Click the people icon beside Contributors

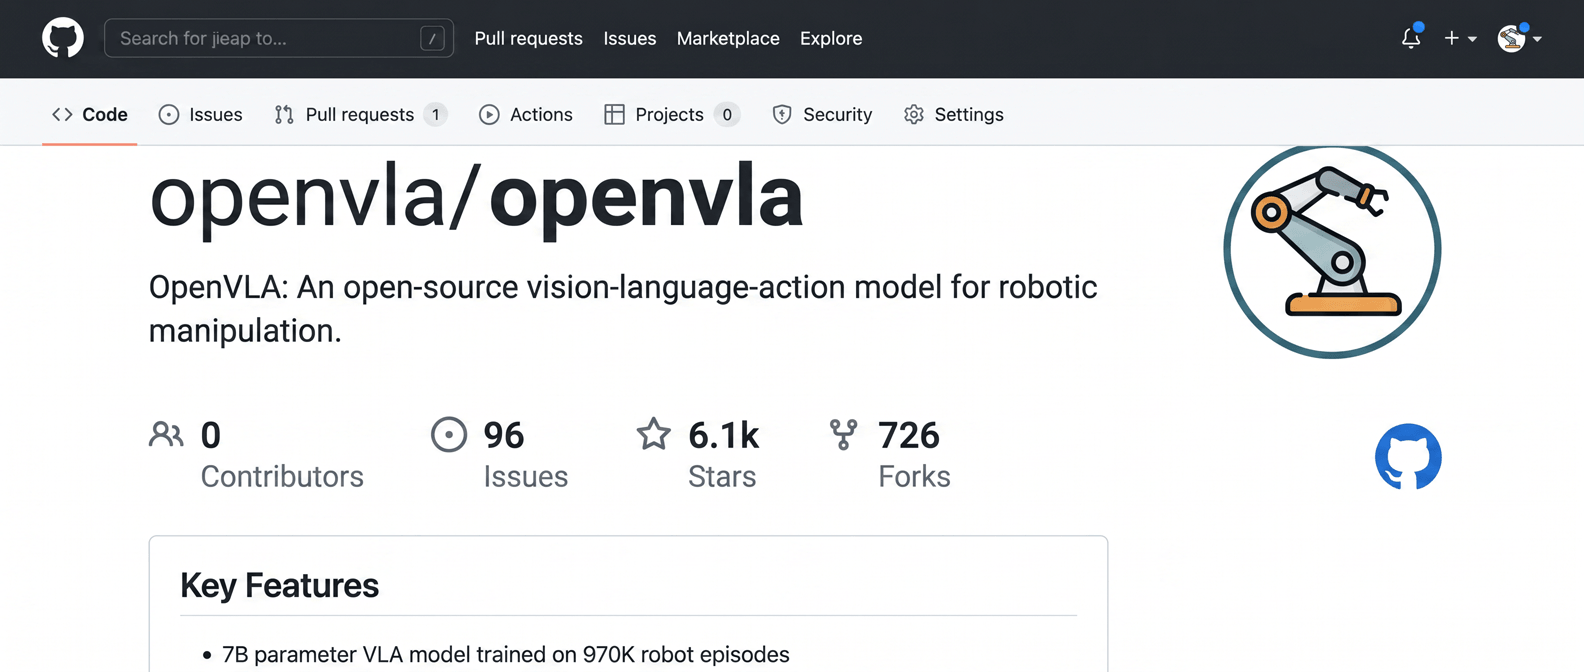click(x=166, y=434)
